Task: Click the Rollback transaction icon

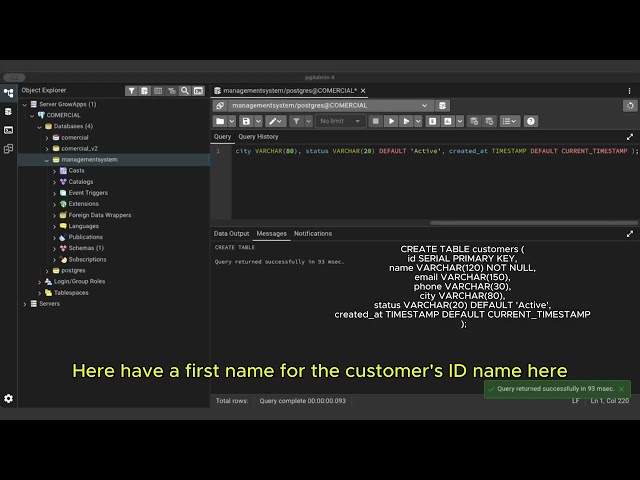Action: click(x=489, y=121)
